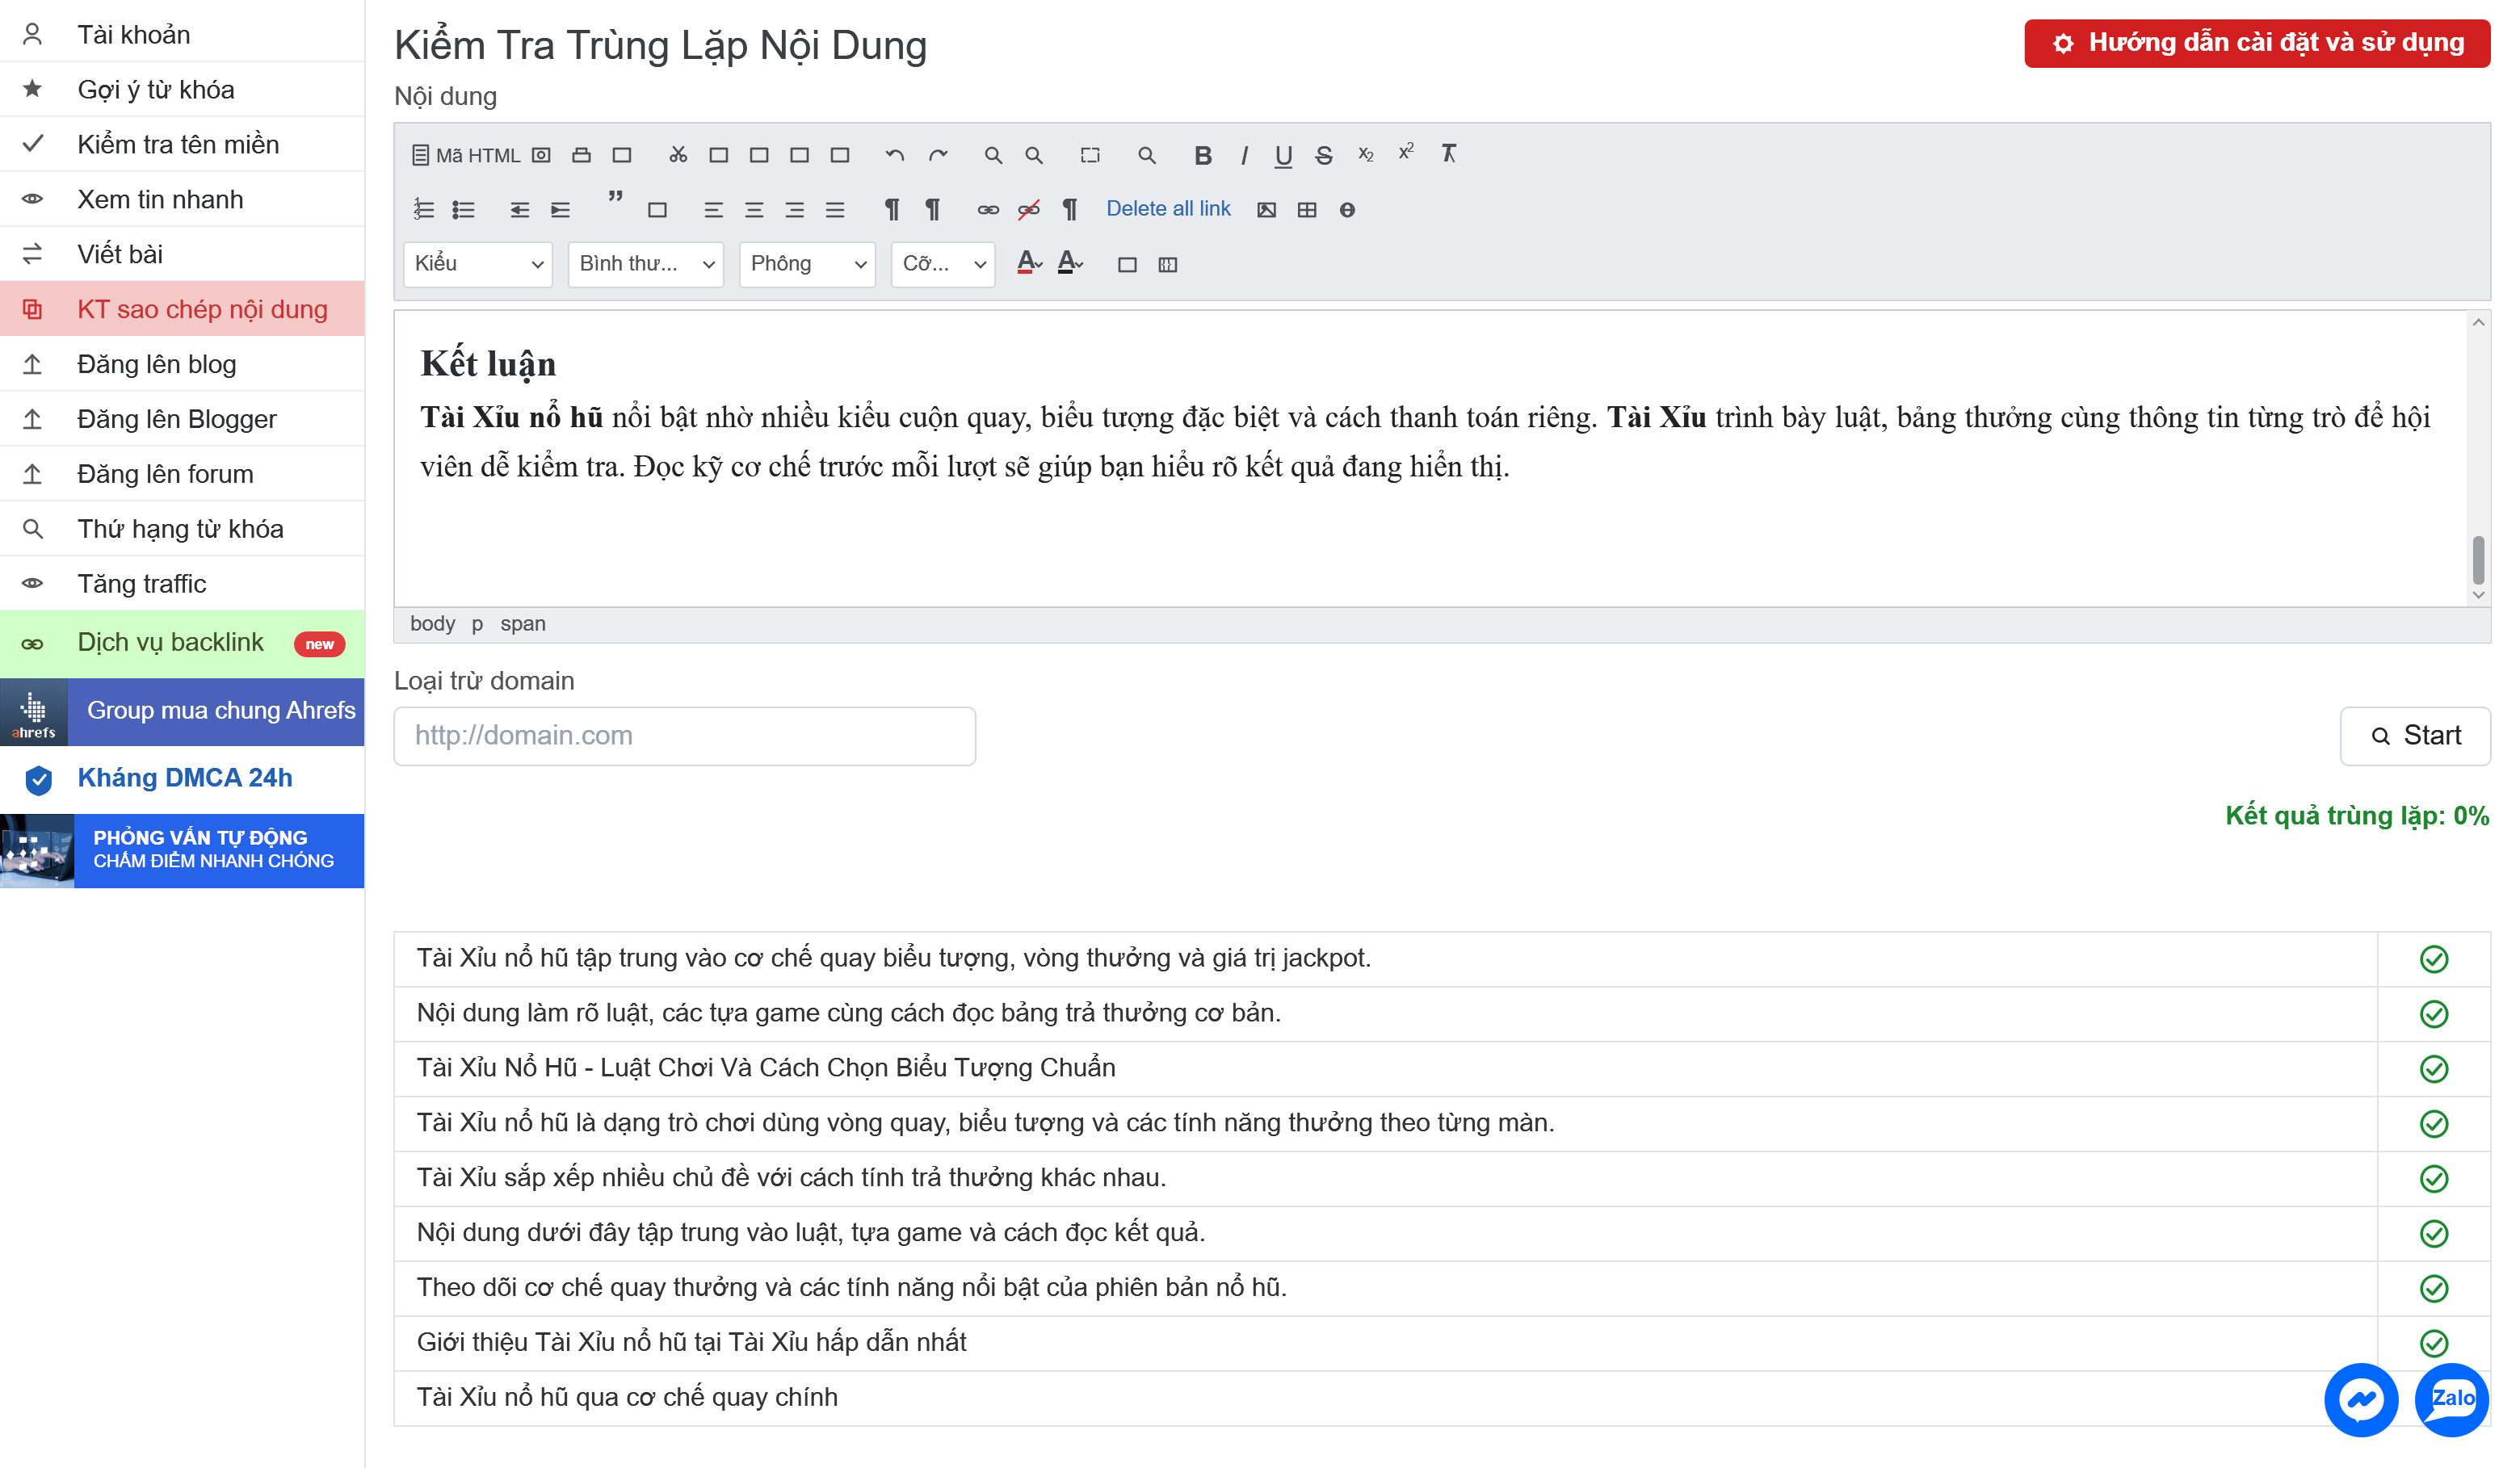Click the editor scrollbar up arrow

2478,322
